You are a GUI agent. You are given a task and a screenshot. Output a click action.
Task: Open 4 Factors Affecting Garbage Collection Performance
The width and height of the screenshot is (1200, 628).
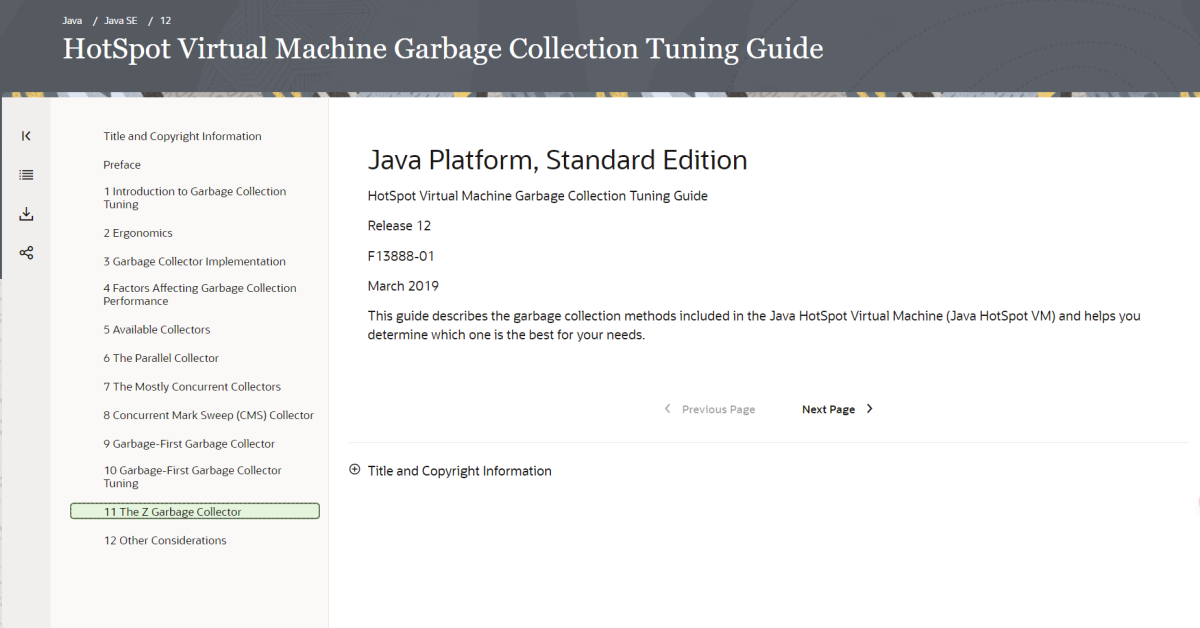pyautogui.click(x=200, y=294)
